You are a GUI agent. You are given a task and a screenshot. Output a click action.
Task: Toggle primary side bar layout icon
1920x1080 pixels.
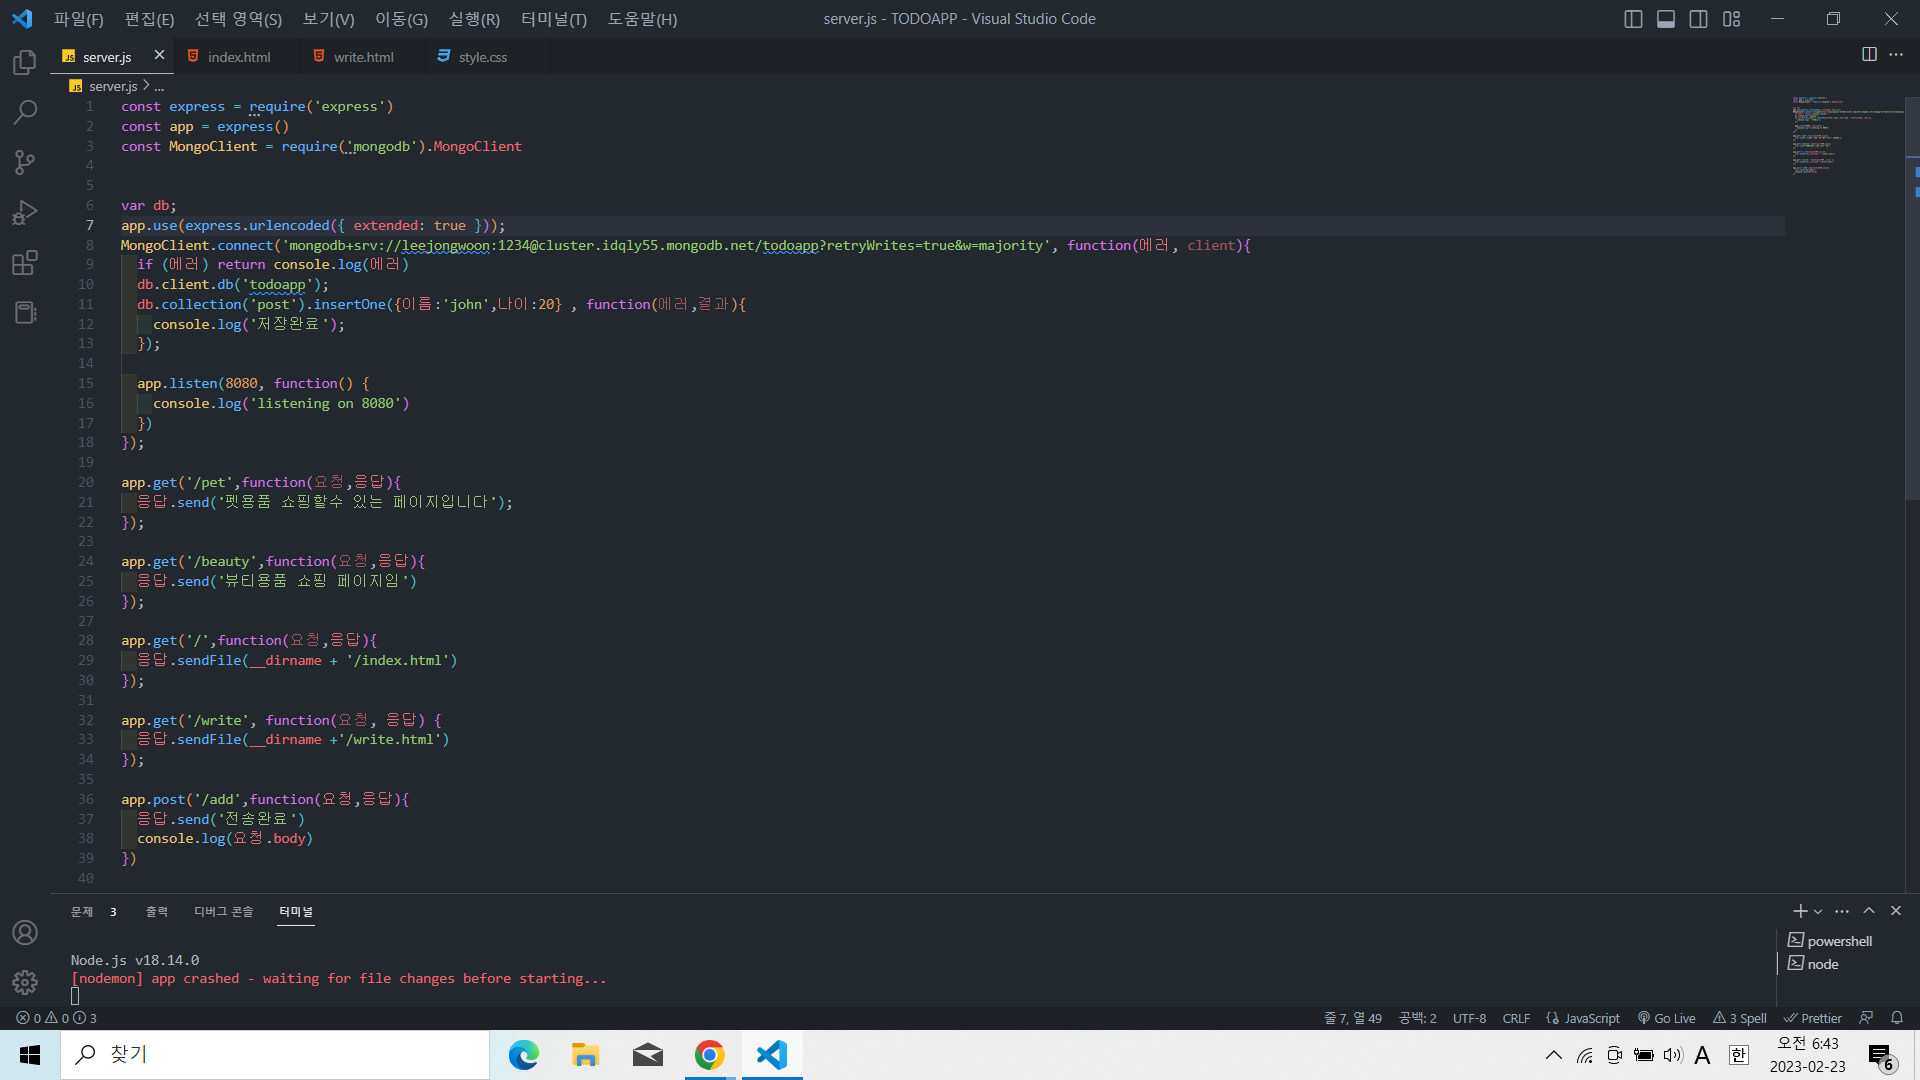click(1633, 19)
